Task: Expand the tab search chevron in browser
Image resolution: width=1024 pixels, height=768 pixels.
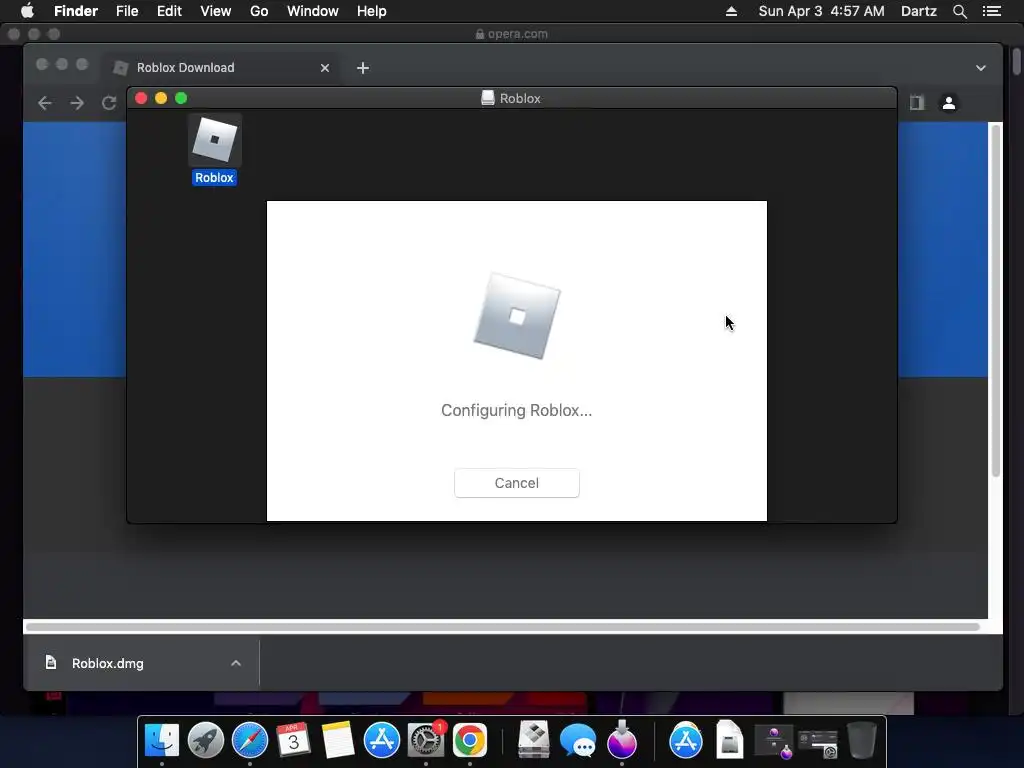Action: tap(981, 68)
